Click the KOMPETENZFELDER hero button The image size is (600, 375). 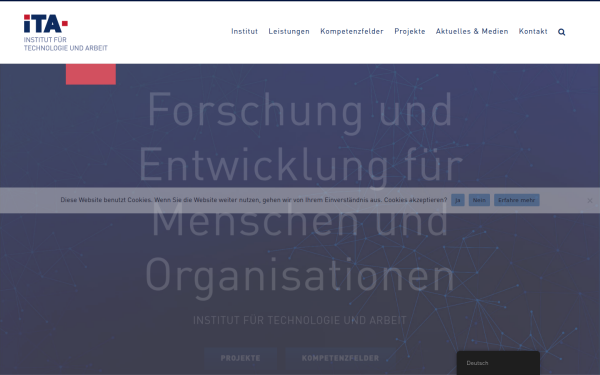pos(340,358)
